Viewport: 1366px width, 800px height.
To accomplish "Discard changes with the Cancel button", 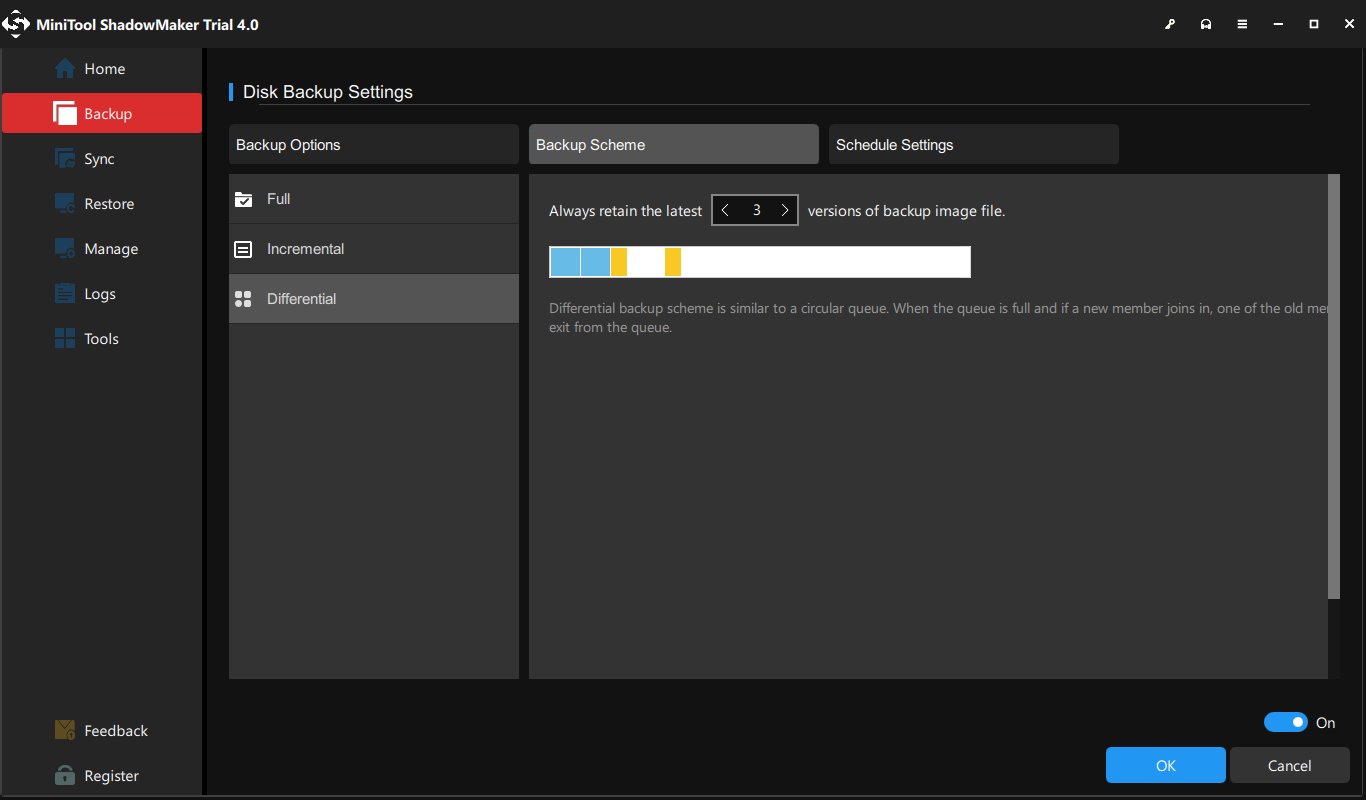I will tap(1290, 765).
